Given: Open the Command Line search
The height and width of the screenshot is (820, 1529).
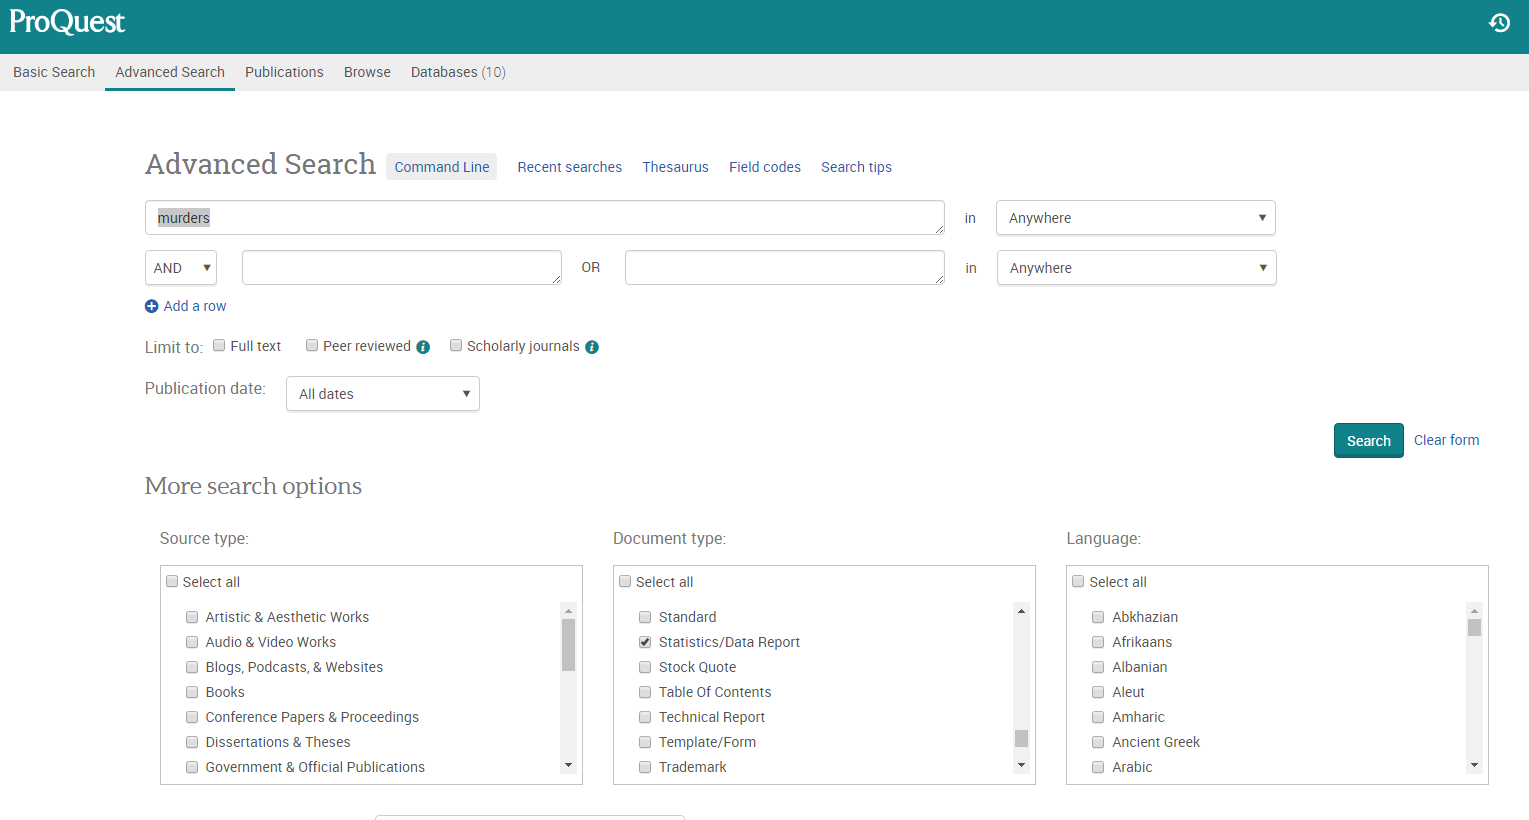Looking at the screenshot, I should pos(442,167).
